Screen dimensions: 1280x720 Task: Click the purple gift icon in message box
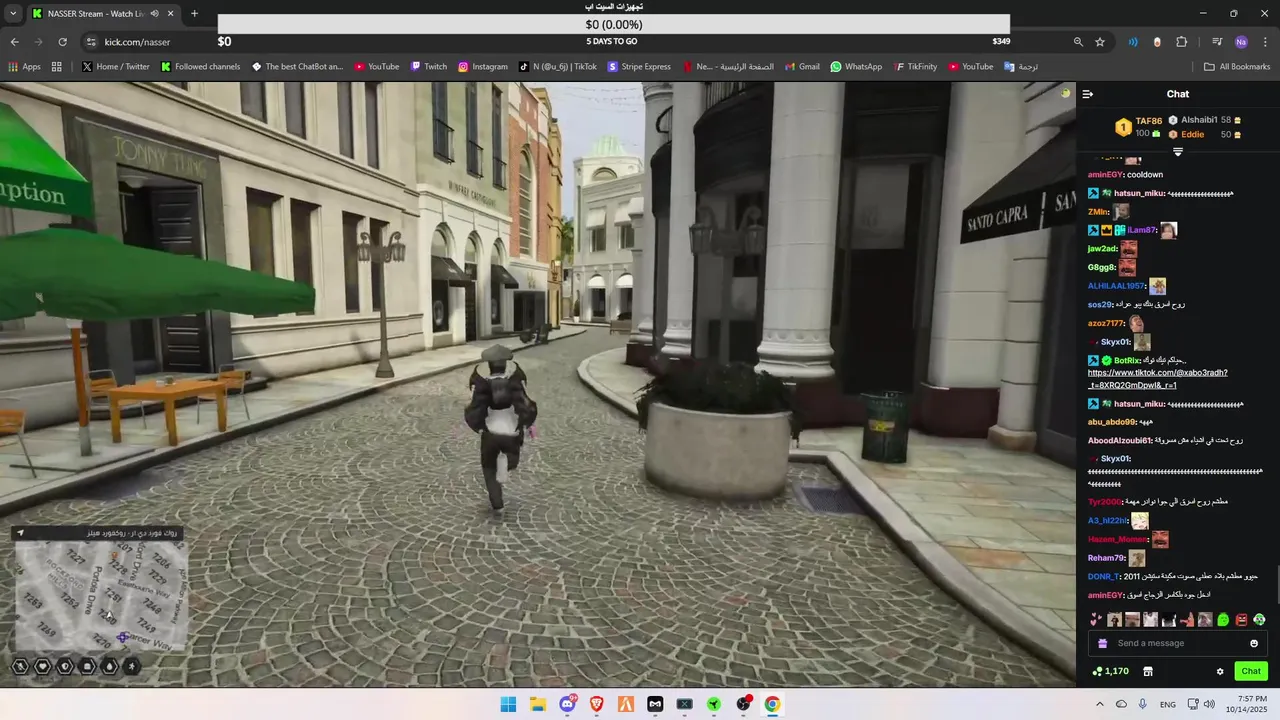(x=1102, y=643)
